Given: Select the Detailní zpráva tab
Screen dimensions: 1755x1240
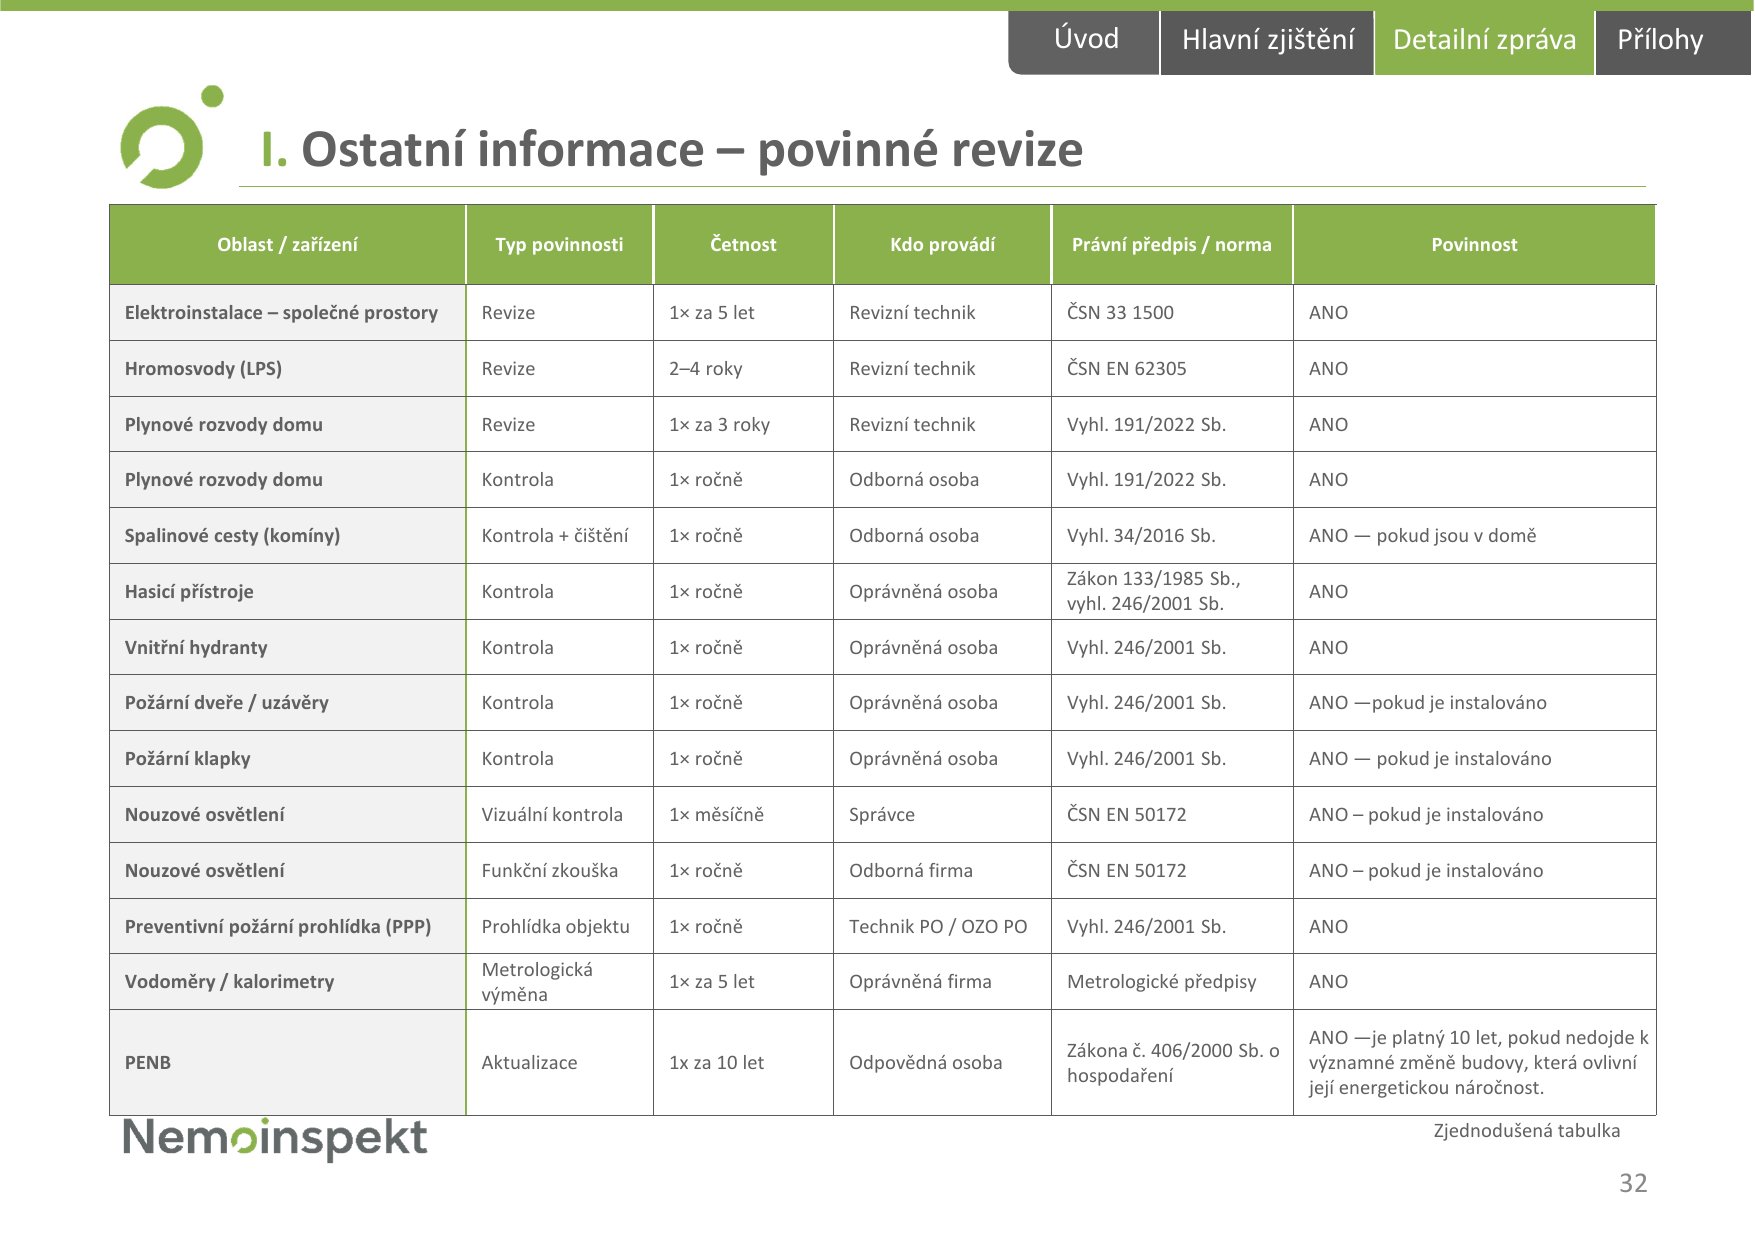Looking at the screenshot, I should 1484,41.
